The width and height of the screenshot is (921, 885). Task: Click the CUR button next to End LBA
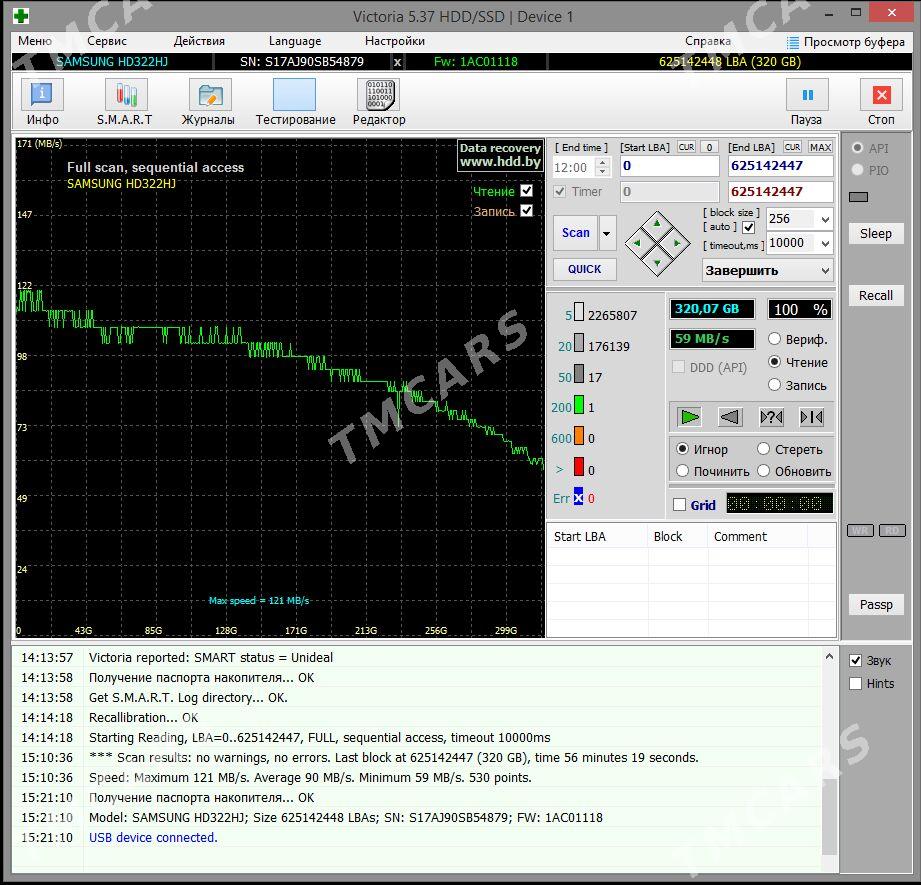pyautogui.click(x=792, y=147)
